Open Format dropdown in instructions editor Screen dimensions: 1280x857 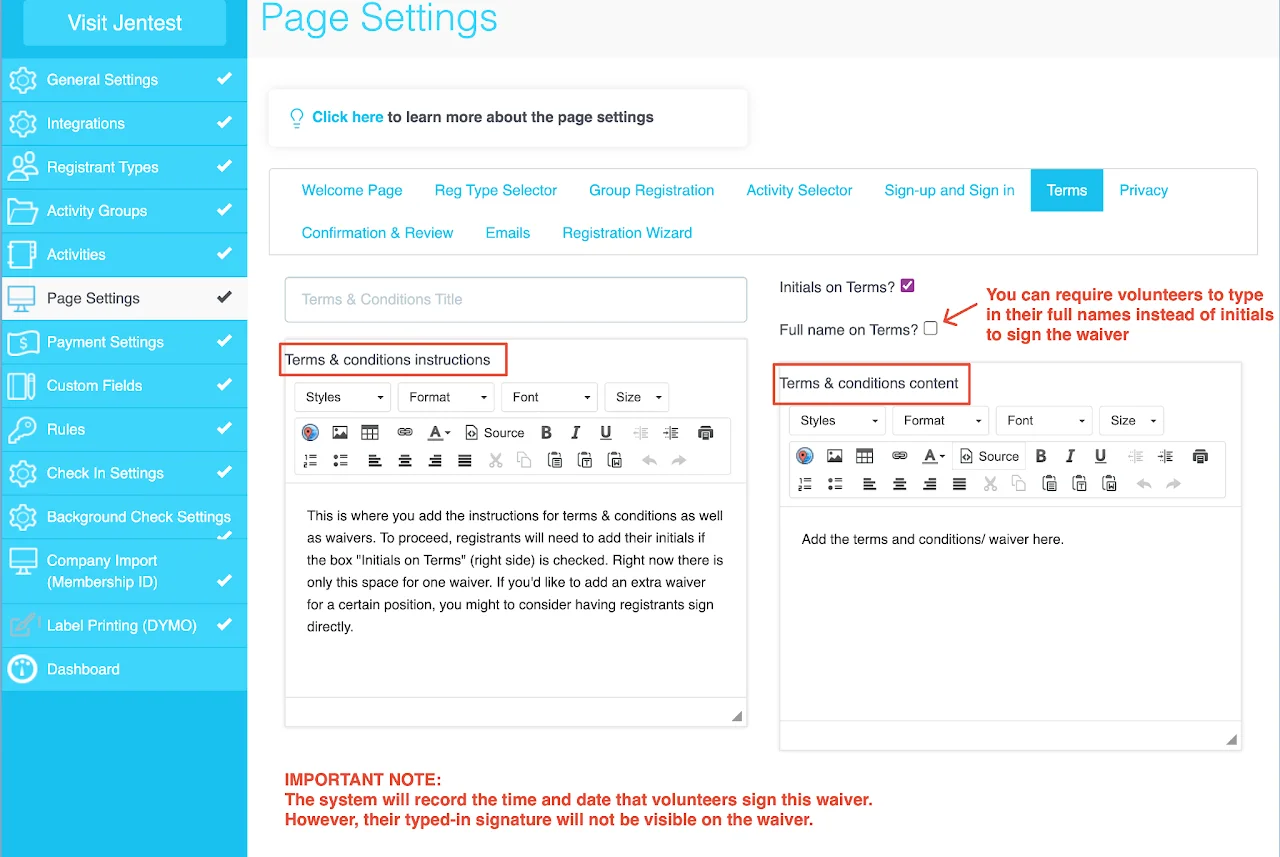click(x=446, y=397)
